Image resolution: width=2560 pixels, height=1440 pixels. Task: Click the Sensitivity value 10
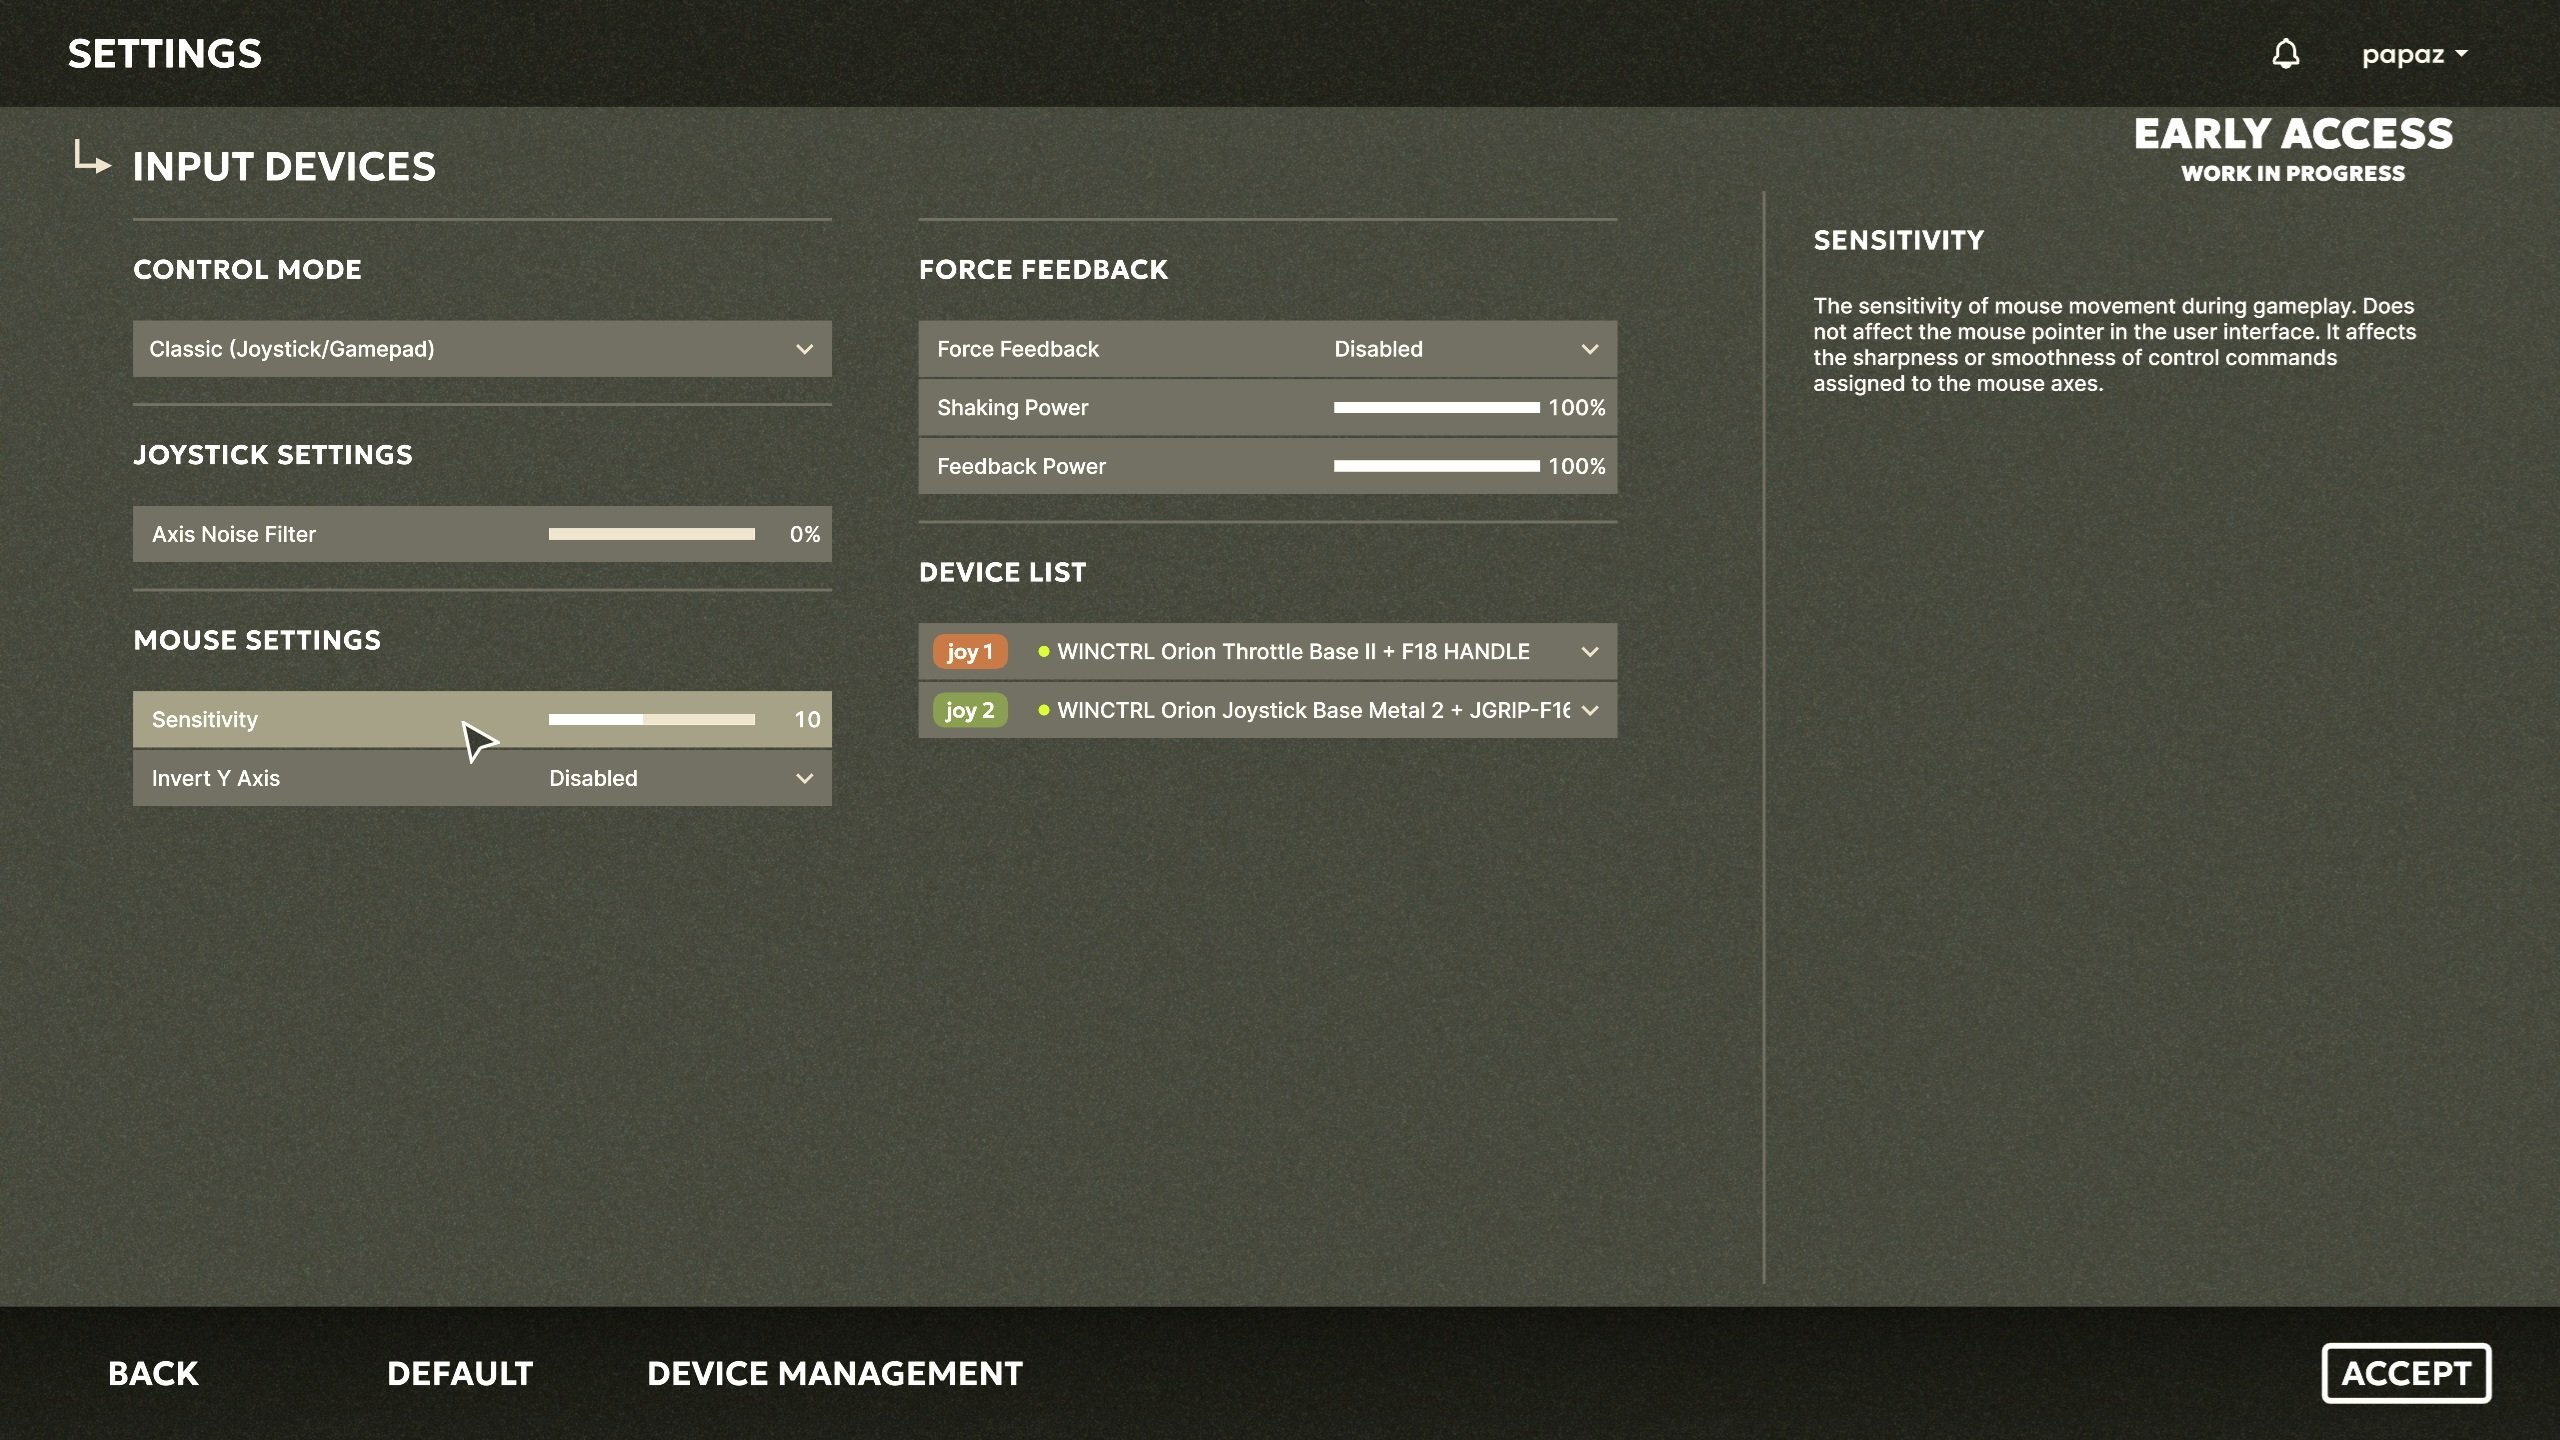coord(807,719)
